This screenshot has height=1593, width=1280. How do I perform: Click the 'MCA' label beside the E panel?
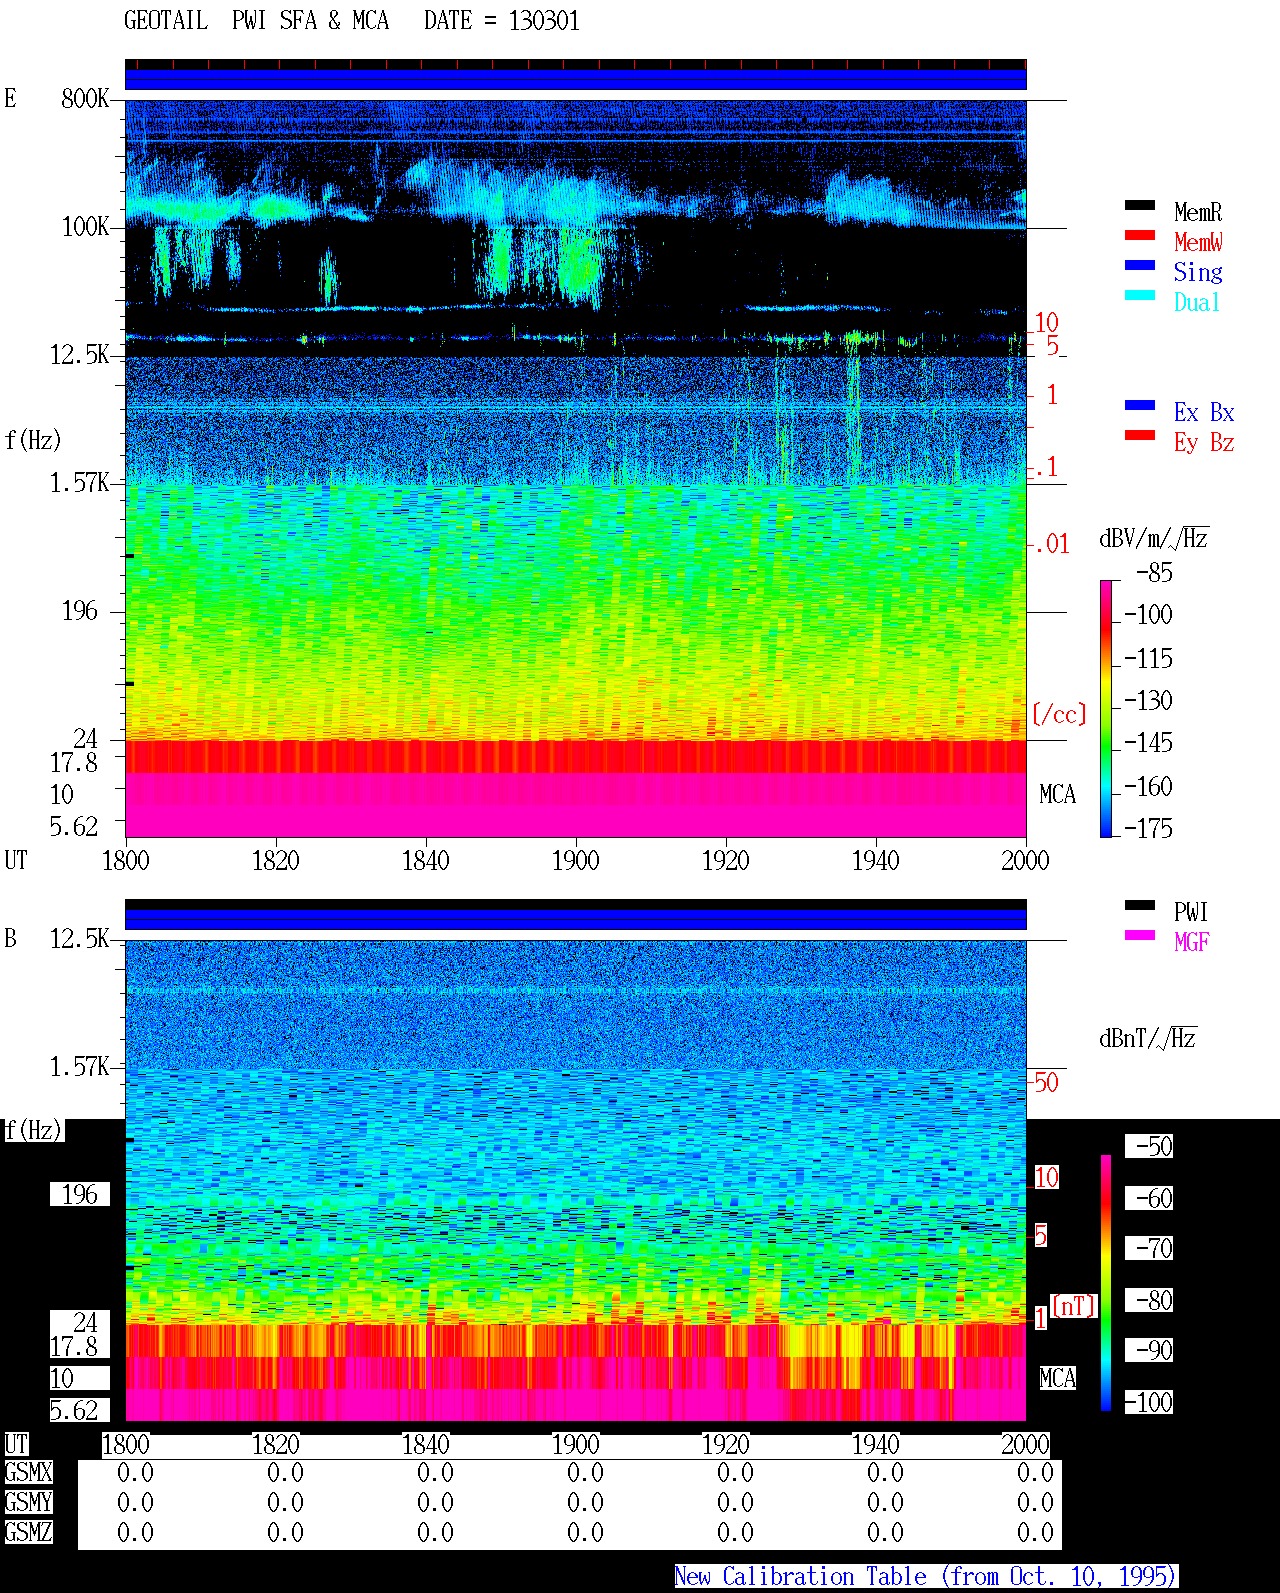coord(1057,794)
